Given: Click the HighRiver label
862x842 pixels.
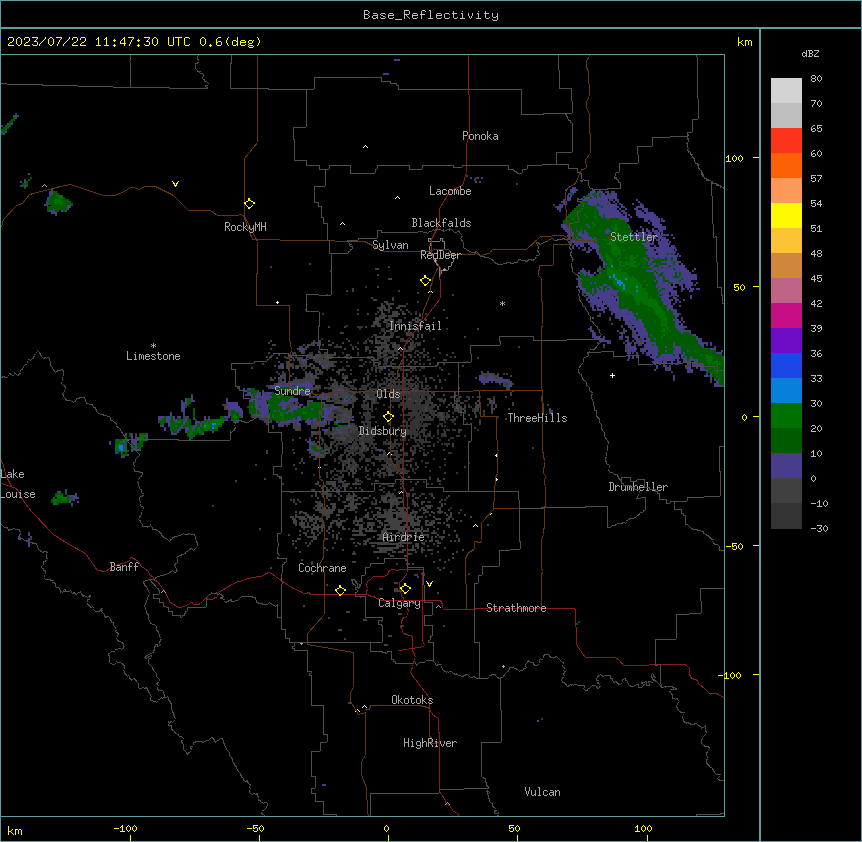Looking at the screenshot, I should (430, 743).
